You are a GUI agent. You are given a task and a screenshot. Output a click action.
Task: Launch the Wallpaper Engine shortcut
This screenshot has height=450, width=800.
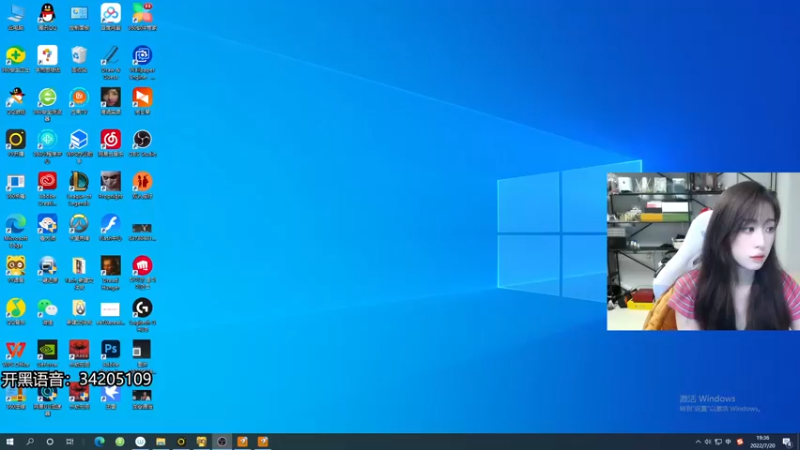point(142,62)
